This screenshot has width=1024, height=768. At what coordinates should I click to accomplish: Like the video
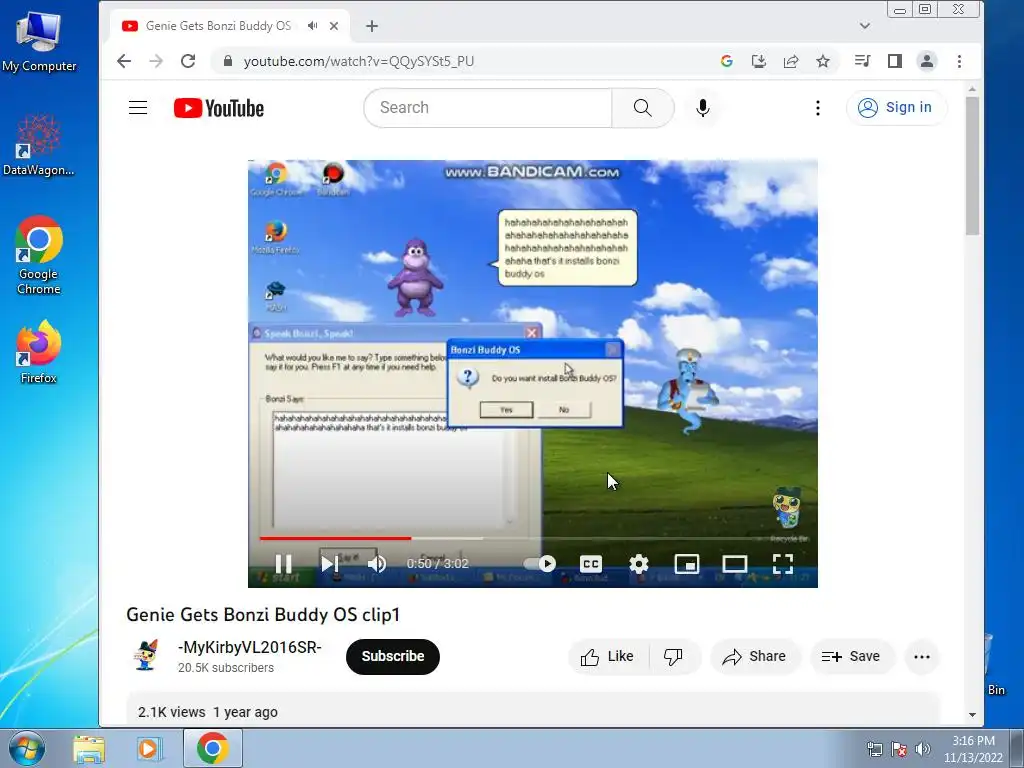(607, 656)
